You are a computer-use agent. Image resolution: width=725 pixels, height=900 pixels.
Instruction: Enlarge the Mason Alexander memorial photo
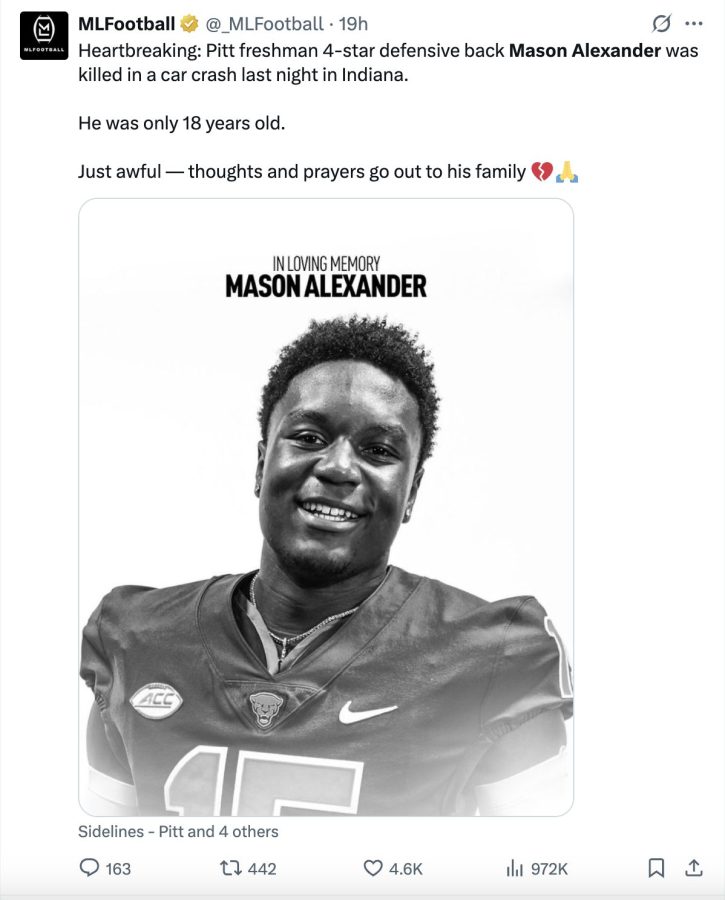coord(326,507)
